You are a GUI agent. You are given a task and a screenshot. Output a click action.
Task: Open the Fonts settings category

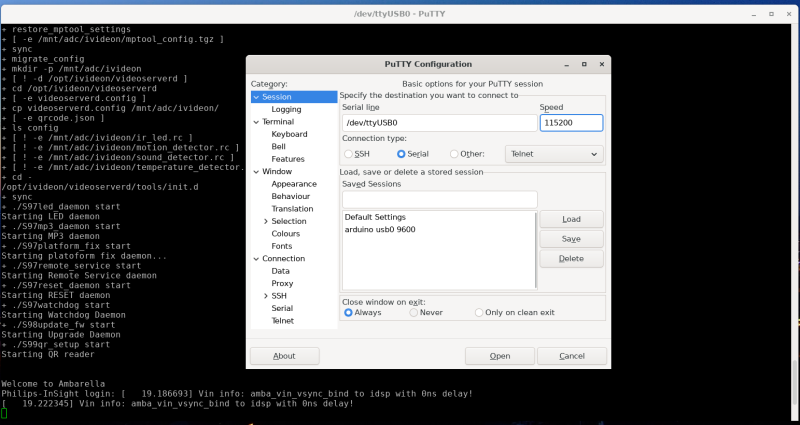[282, 246]
